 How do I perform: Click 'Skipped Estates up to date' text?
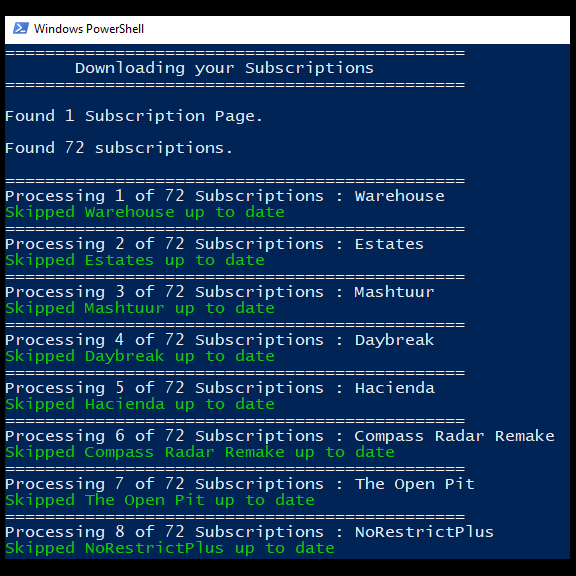(x=135, y=260)
